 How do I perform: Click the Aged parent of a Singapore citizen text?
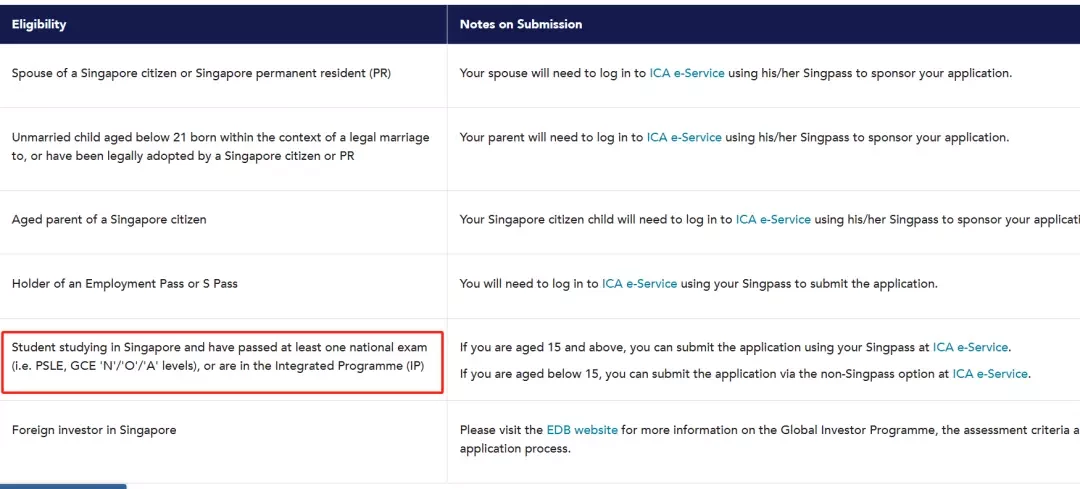[x=109, y=220]
